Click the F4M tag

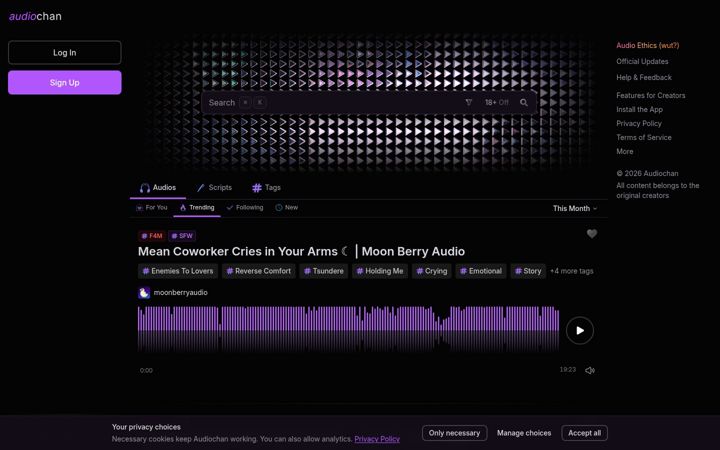pyautogui.click(x=152, y=236)
